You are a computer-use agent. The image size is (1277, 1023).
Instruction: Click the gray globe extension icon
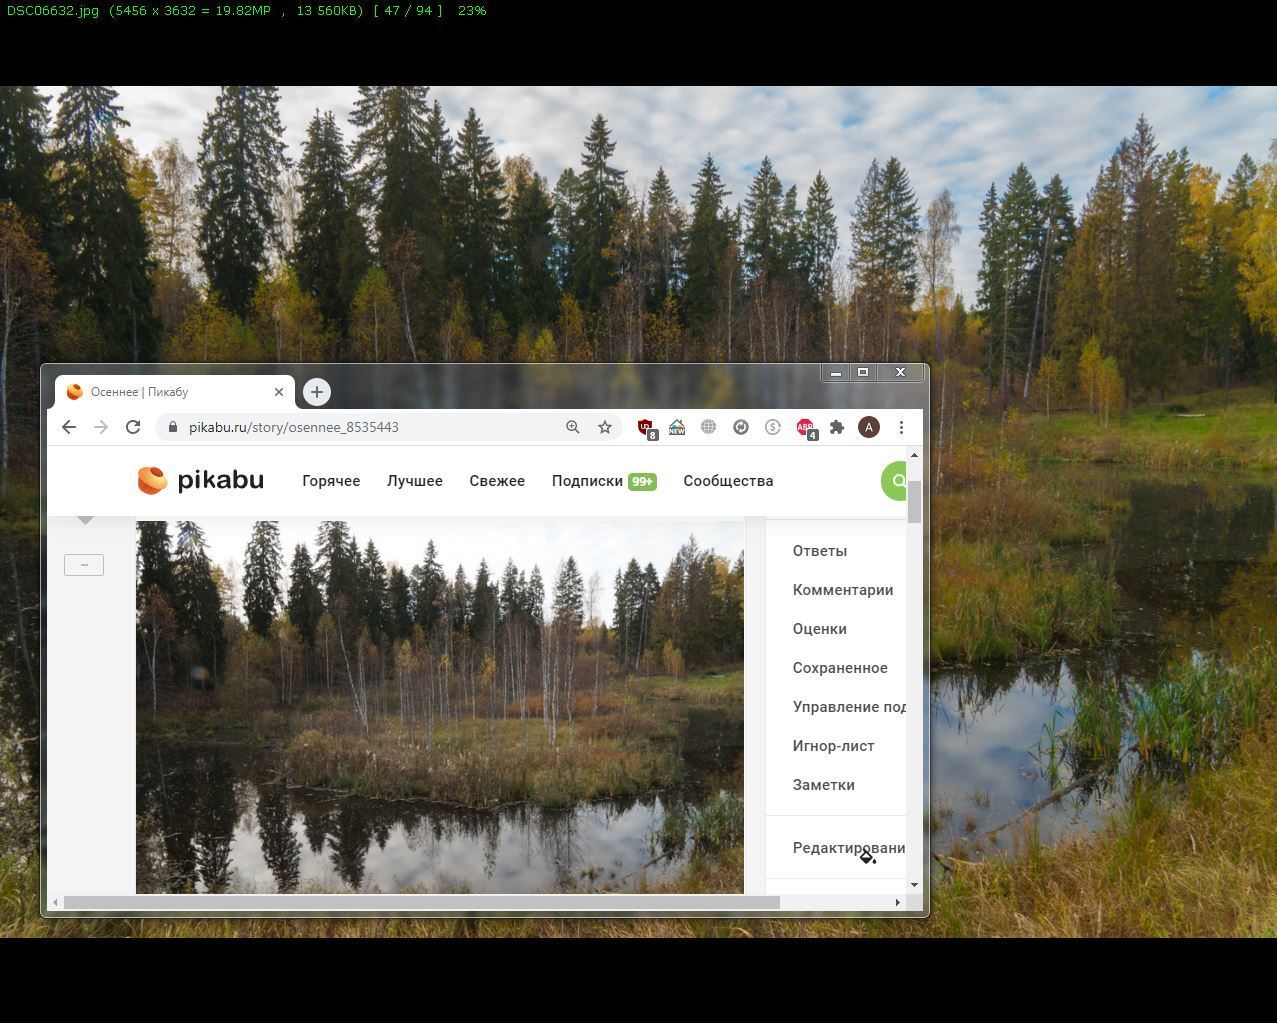[709, 427]
